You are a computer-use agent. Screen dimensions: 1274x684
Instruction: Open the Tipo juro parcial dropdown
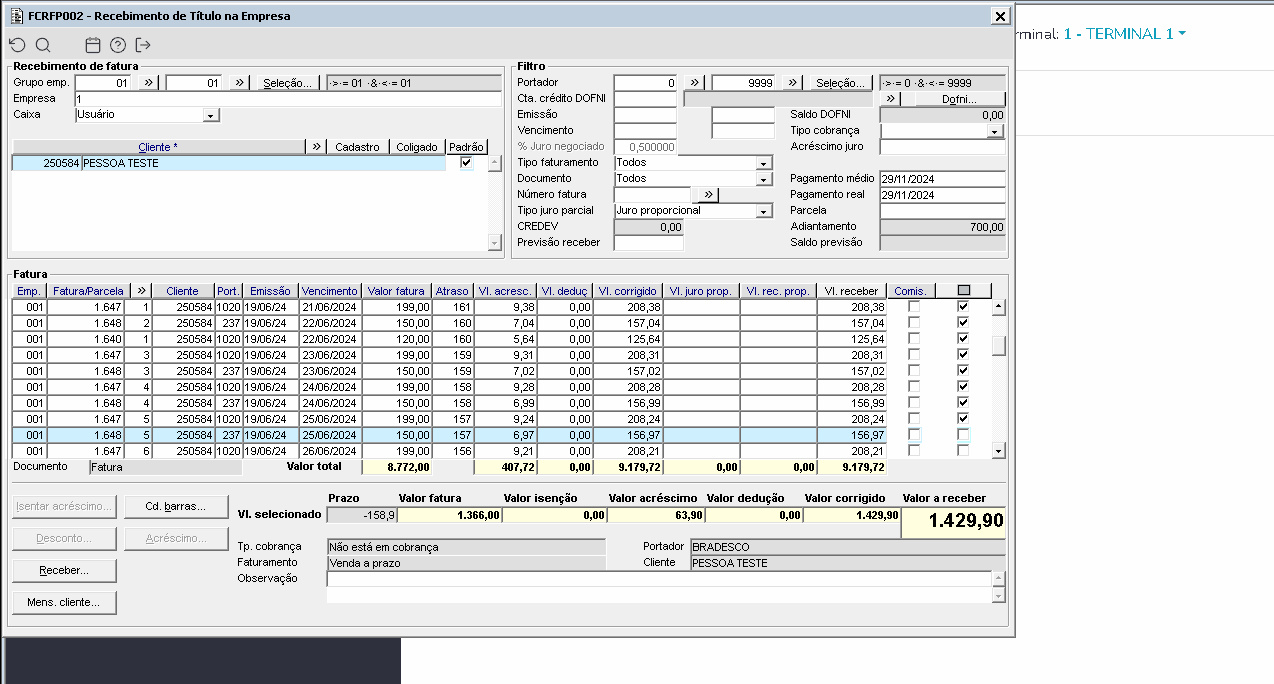[764, 211]
